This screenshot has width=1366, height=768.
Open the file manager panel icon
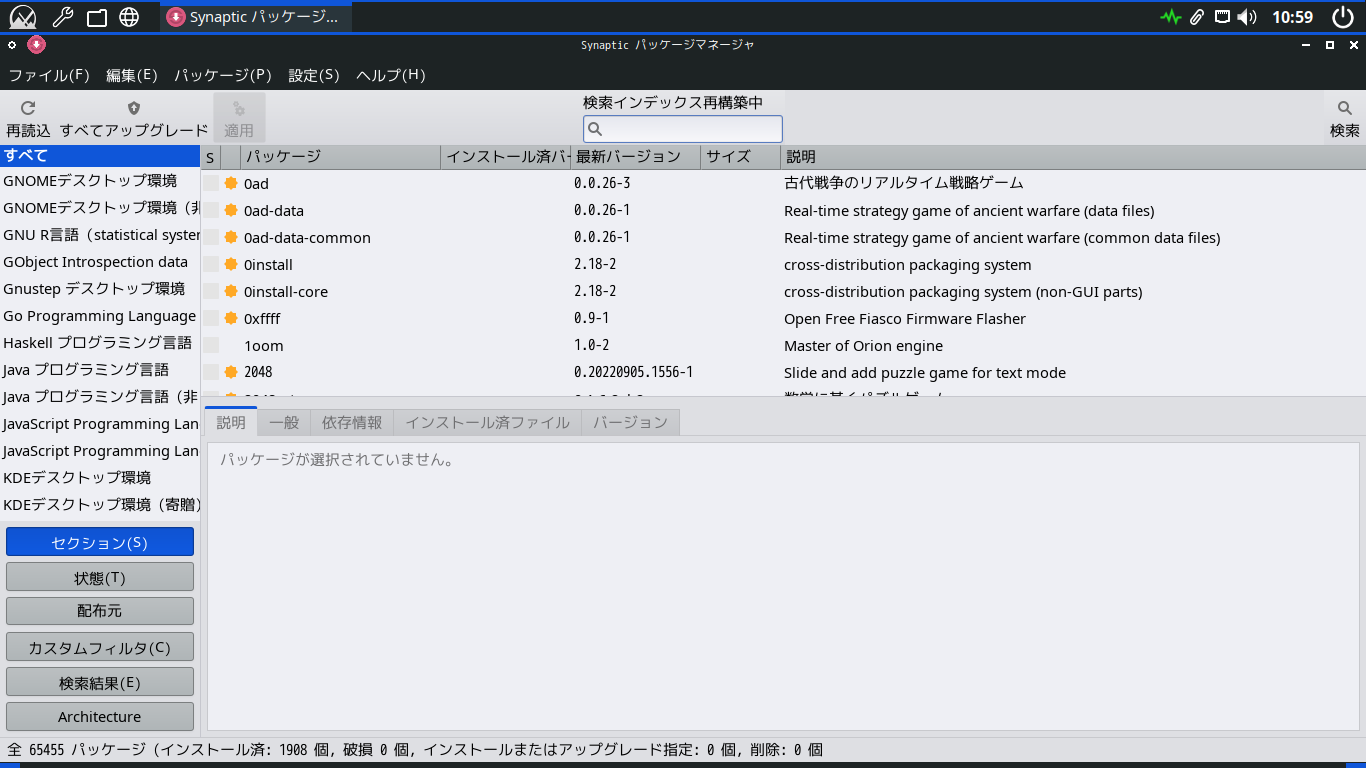(96, 17)
